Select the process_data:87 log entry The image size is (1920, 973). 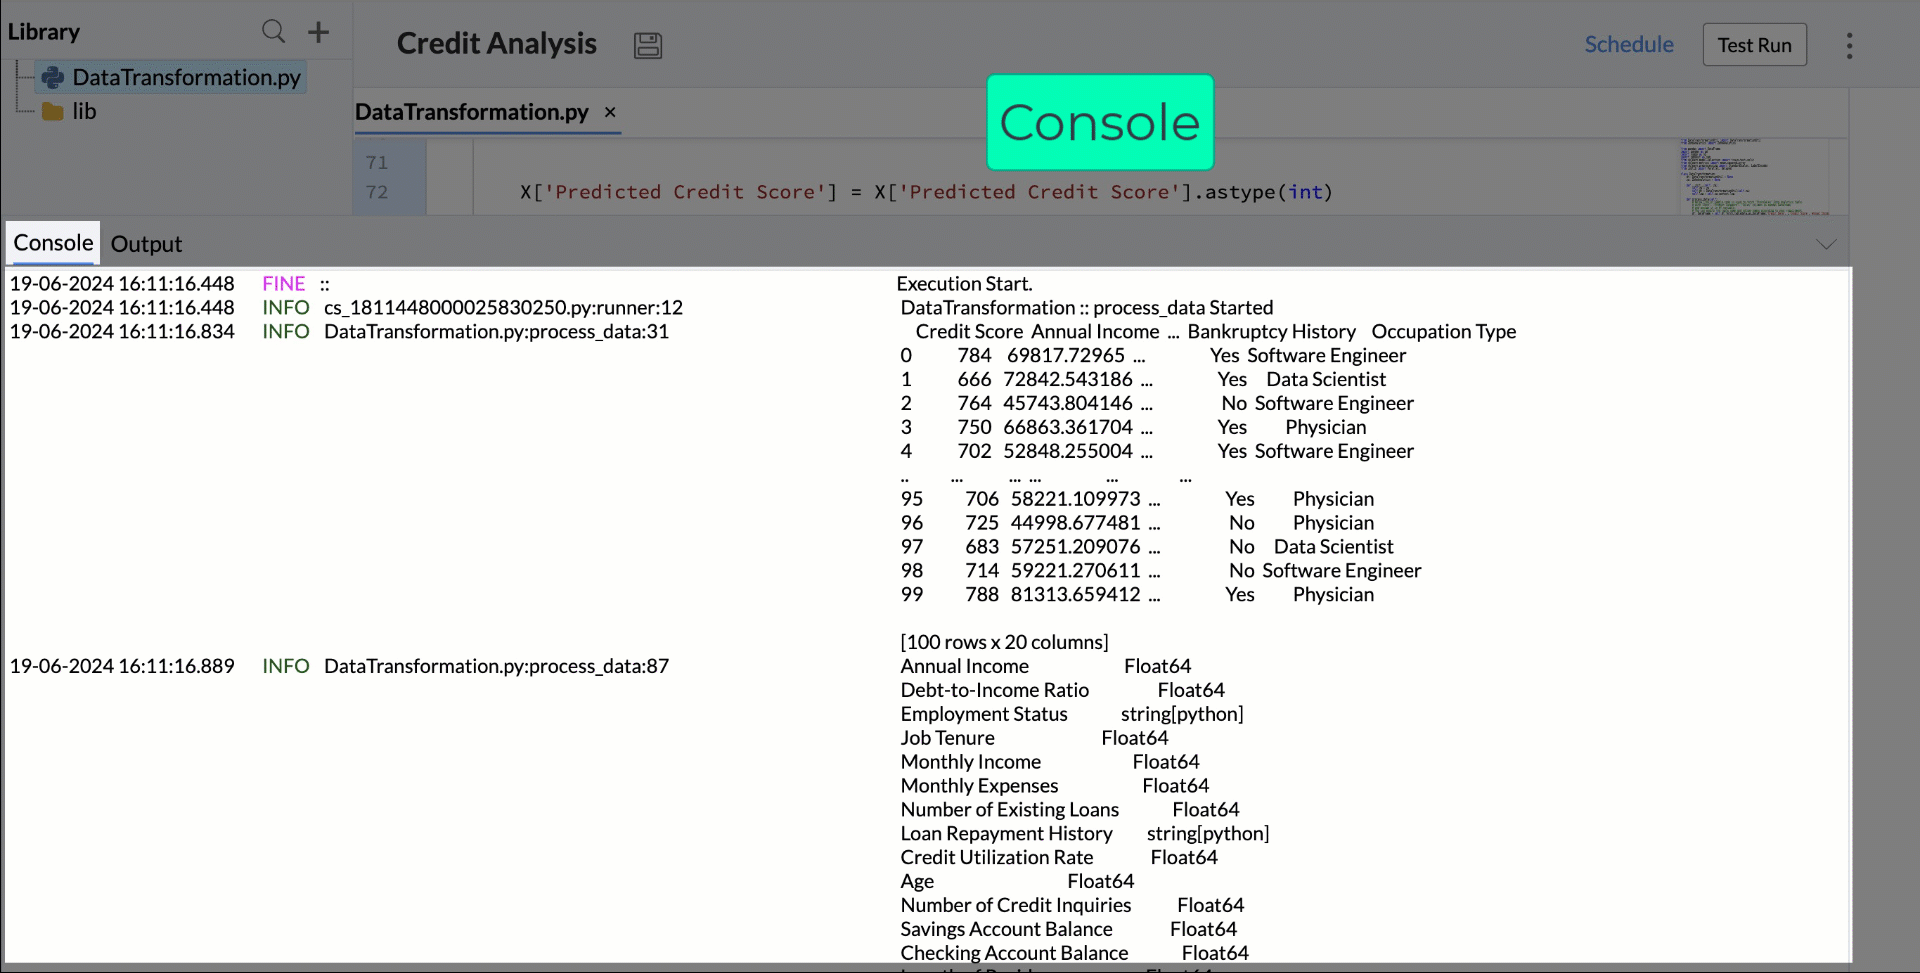point(496,665)
